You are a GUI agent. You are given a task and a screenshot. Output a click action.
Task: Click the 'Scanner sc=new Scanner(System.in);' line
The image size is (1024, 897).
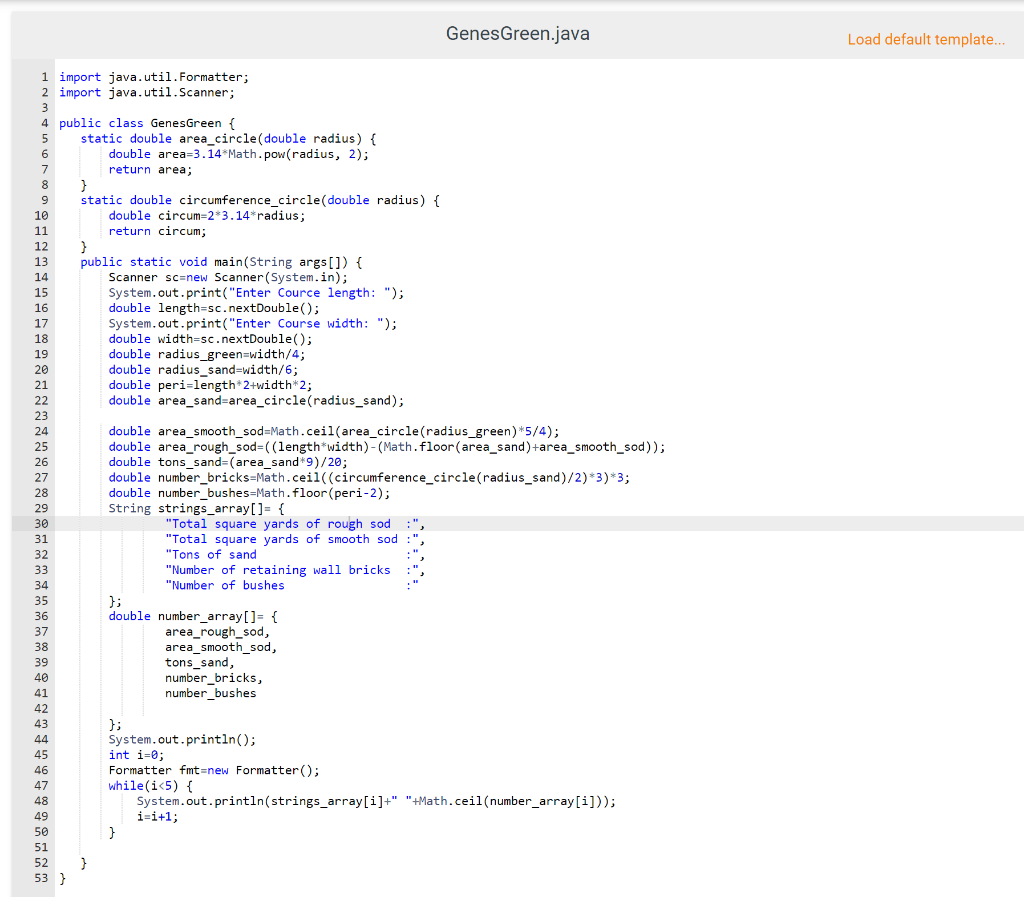click(x=228, y=277)
